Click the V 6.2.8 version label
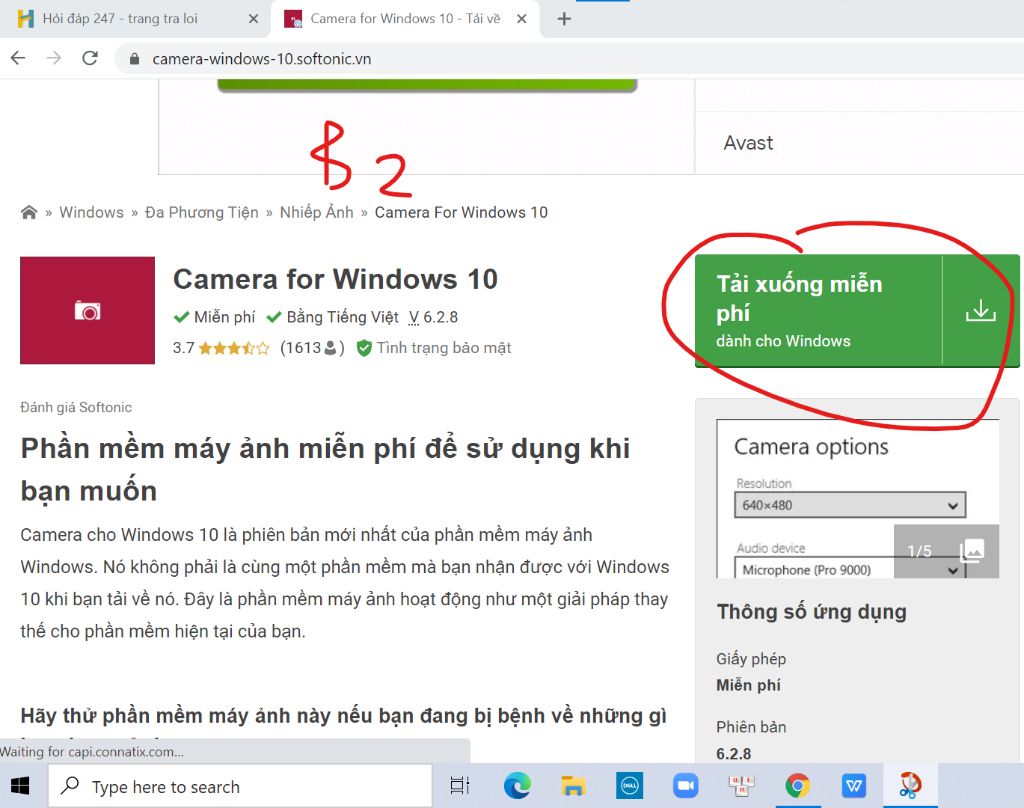Image resolution: width=1024 pixels, height=808 pixels. [x=434, y=317]
